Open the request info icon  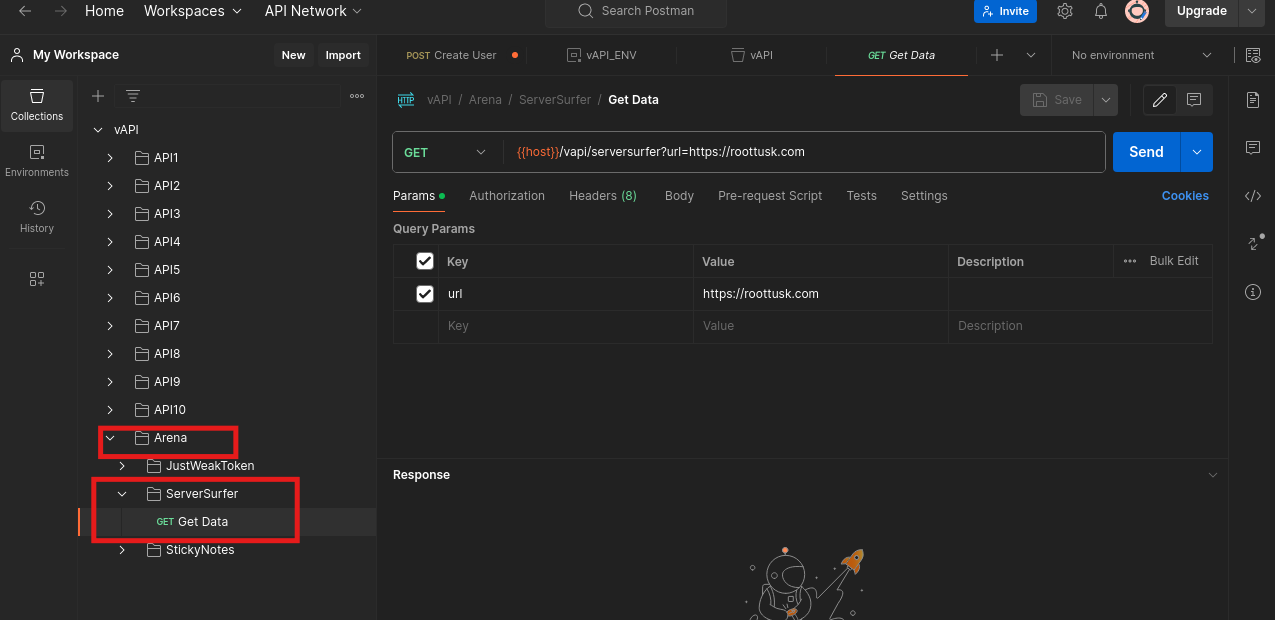[x=1252, y=292]
